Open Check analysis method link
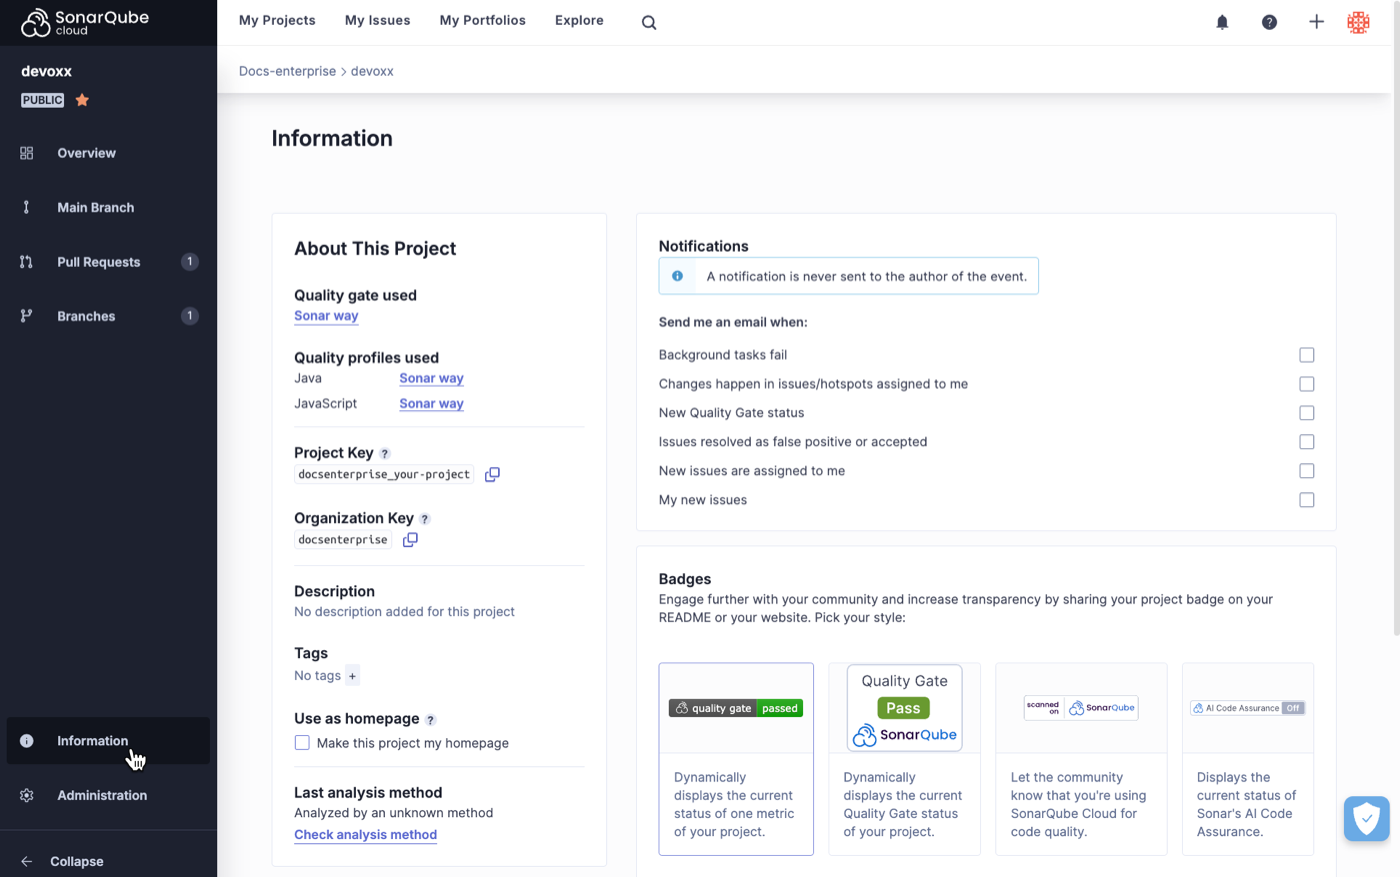This screenshot has width=1400, height=877. pos(365,835)
